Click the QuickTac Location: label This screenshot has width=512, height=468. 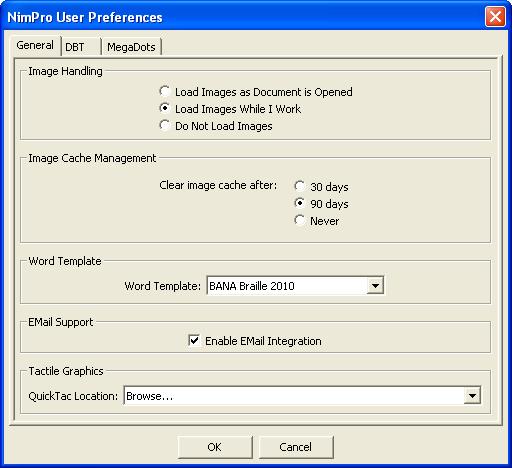pos(73,396)
